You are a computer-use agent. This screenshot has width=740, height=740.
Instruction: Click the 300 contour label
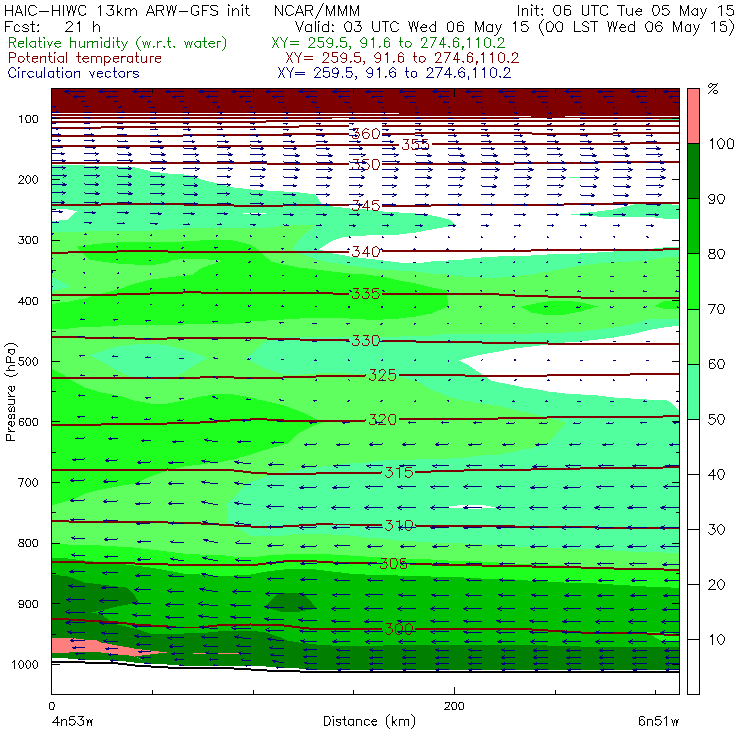[x=399, y=629]
